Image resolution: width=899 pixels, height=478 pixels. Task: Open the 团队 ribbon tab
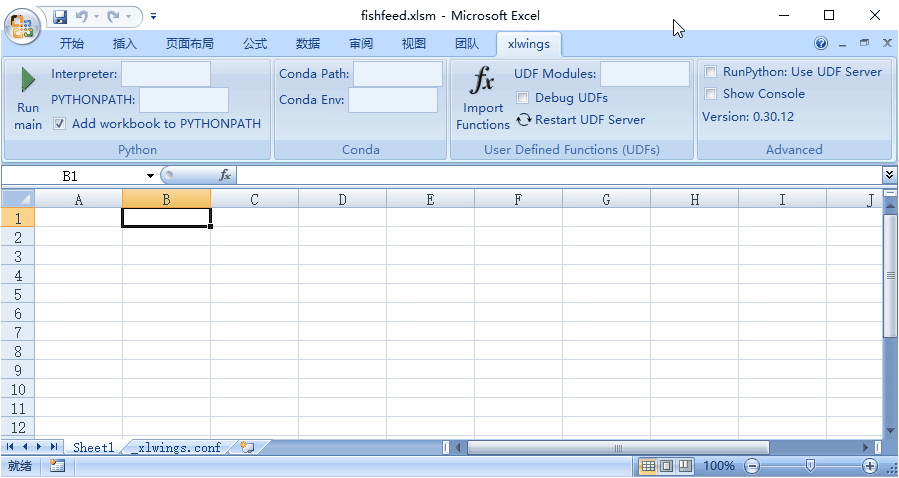(467, 44)
